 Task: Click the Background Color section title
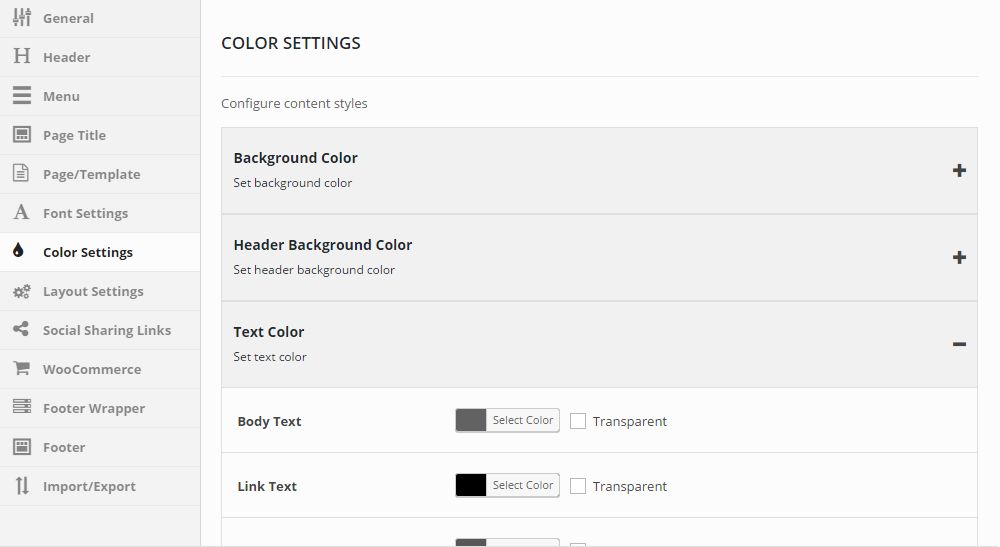[x=295, y=158]
